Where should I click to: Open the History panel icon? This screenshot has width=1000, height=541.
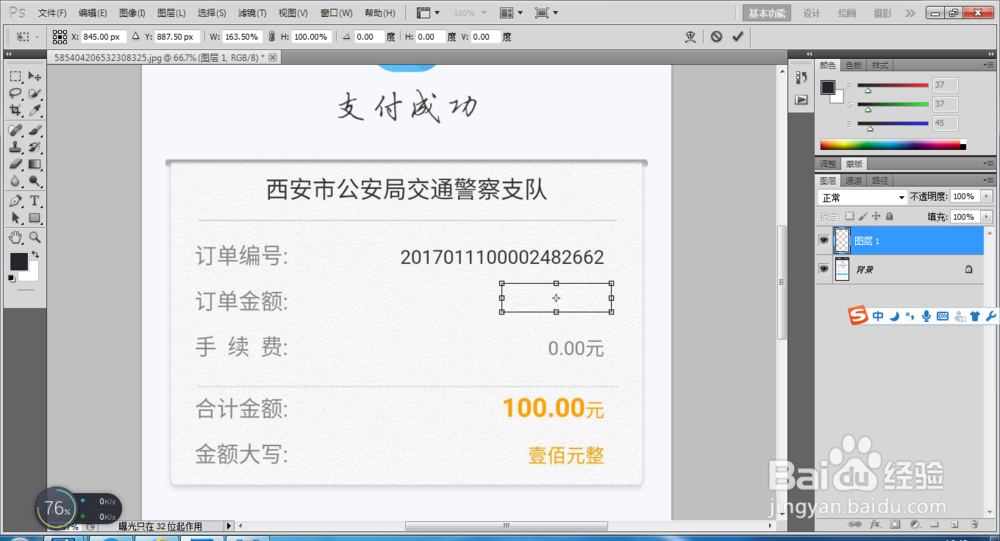click(802, 78)
